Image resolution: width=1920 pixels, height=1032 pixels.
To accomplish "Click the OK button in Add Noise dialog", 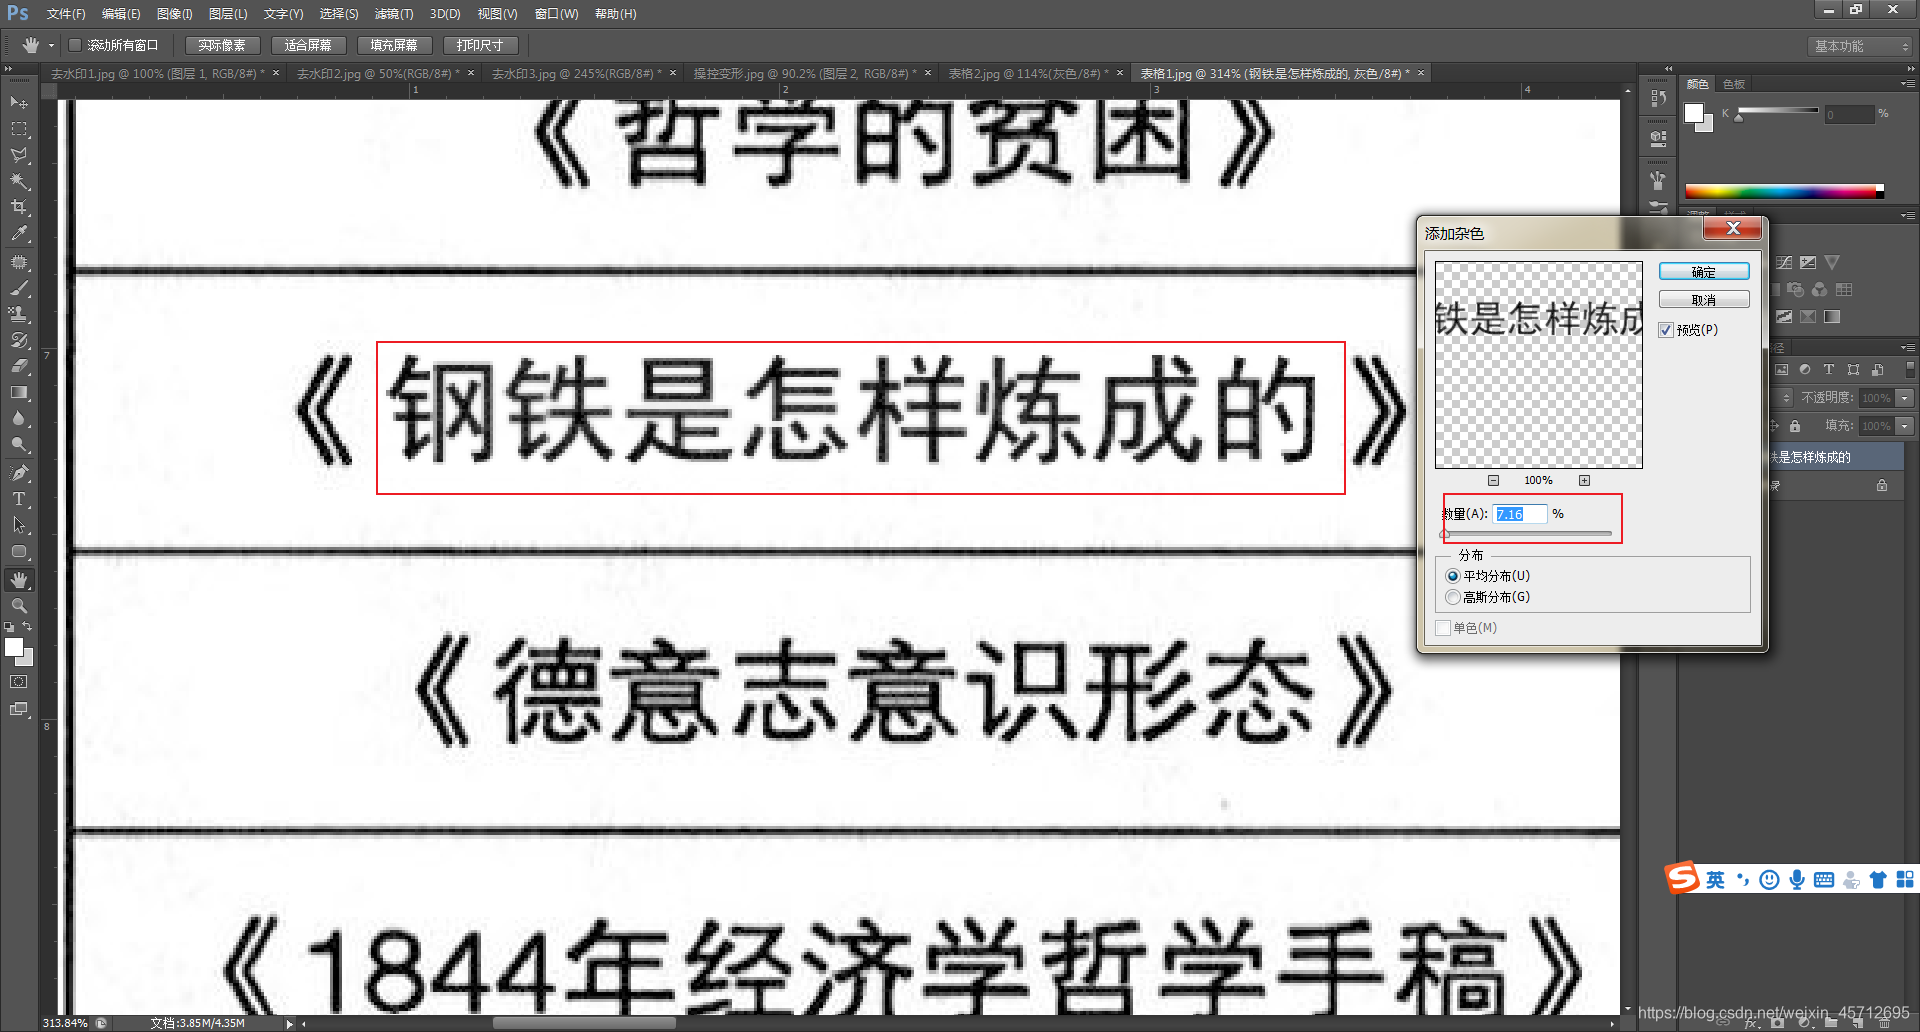I will 1704,272.
